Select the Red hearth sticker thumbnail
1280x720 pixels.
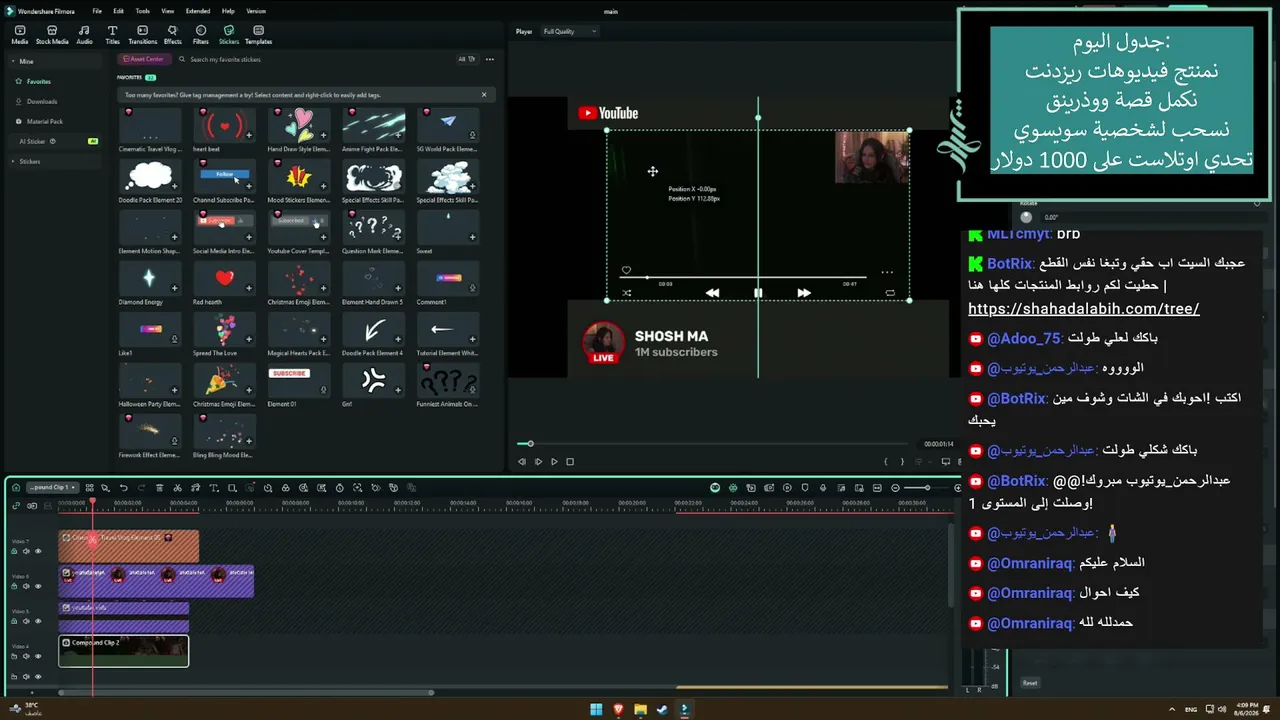pos(224,278)
